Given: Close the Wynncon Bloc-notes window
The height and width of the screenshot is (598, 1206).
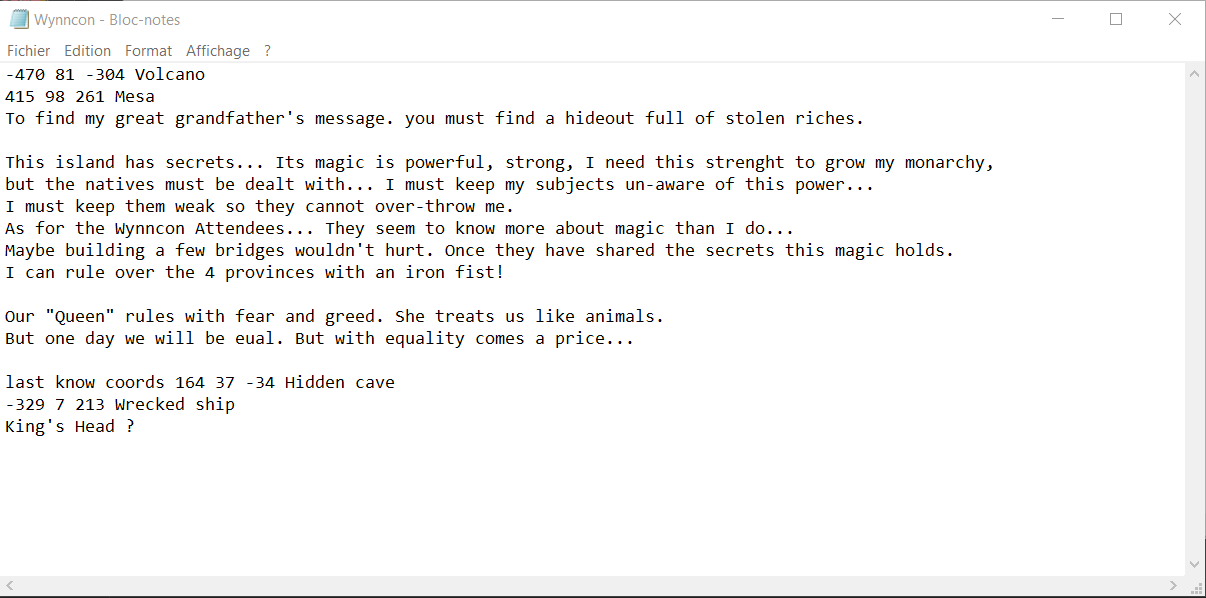Looking at the screenshot, I should [x=1174, y=19].
